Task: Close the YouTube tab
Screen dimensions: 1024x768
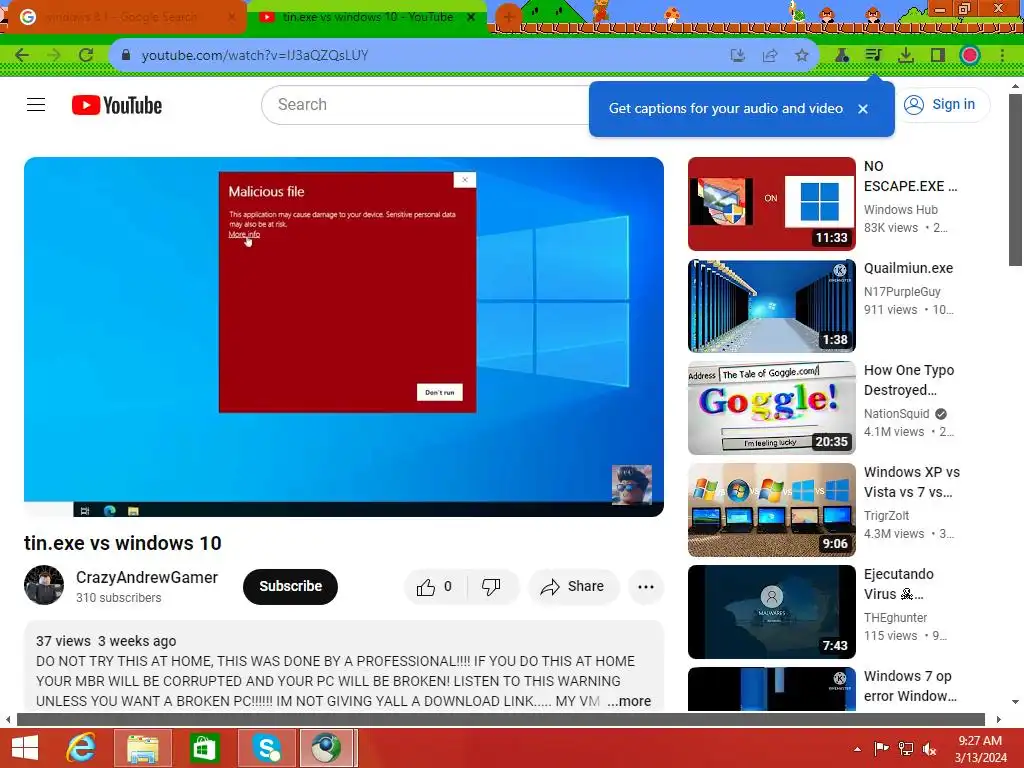Action: (471, 18)
